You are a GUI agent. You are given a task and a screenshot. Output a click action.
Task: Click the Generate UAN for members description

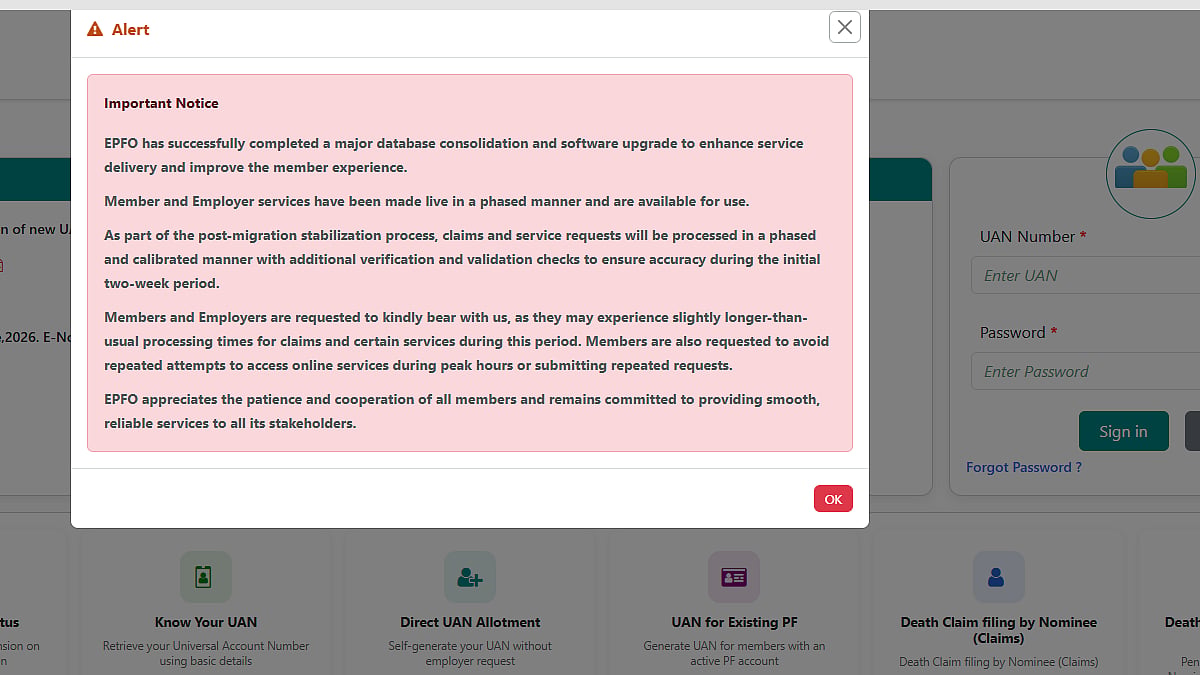pyautogui.click(x=734, y=653)
